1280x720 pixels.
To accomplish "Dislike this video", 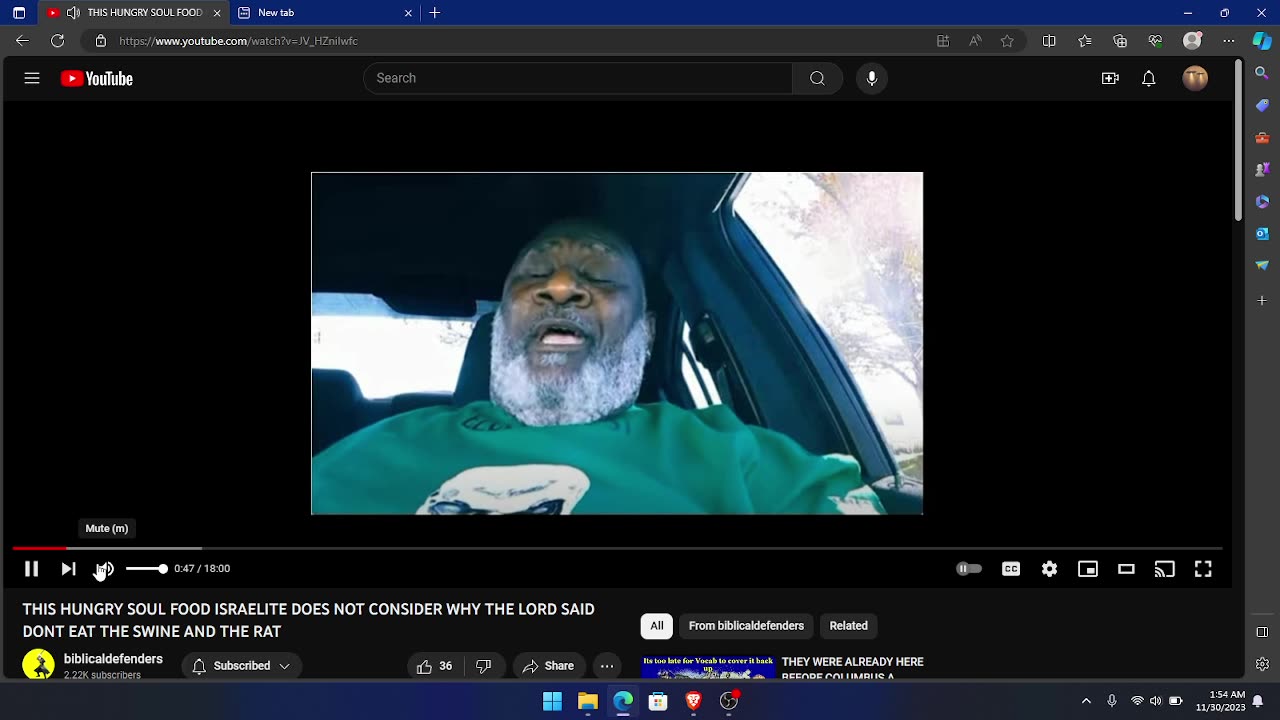I will click(x=484, y=666).
